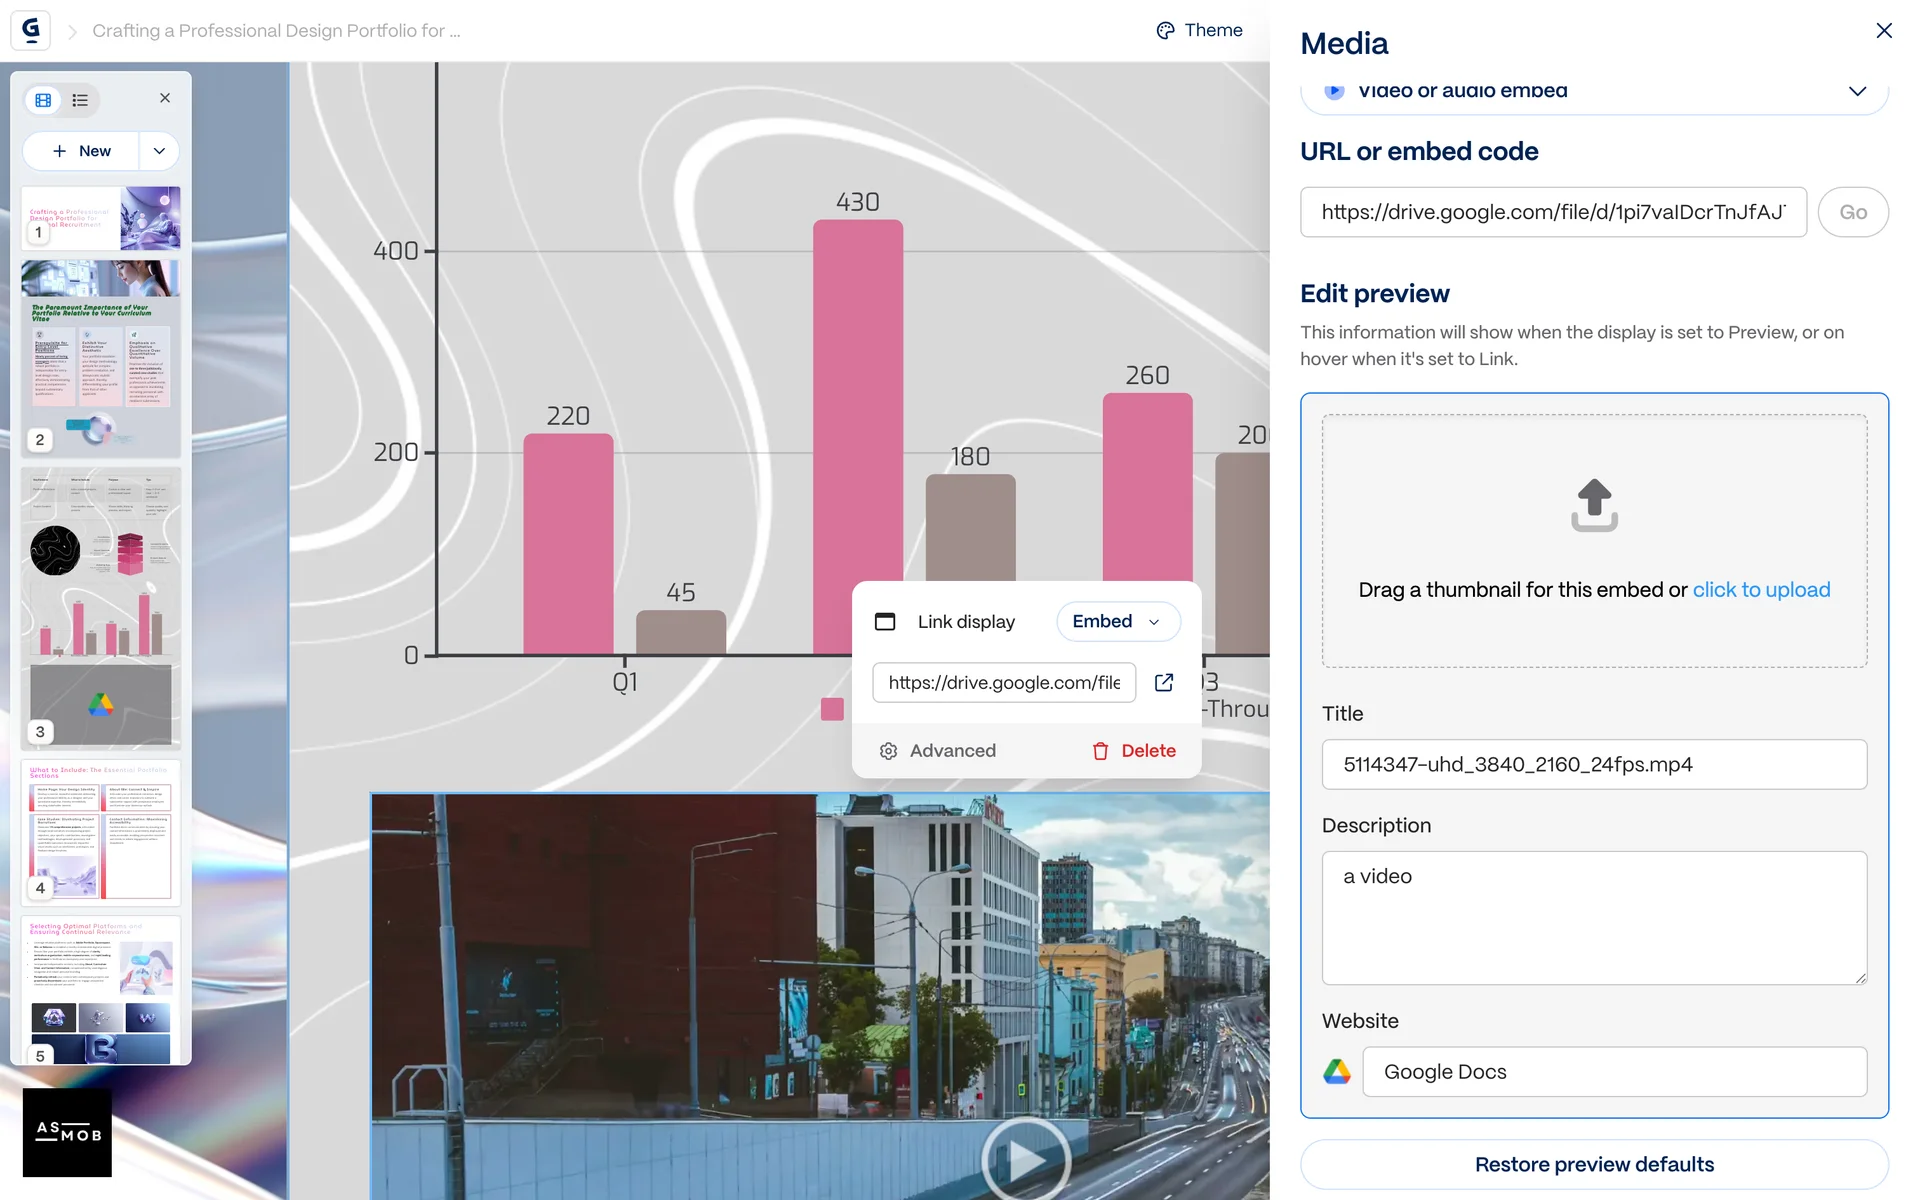Close the card sidebar panel
Screen dimensions: 1920x1200
click(165, 98)
